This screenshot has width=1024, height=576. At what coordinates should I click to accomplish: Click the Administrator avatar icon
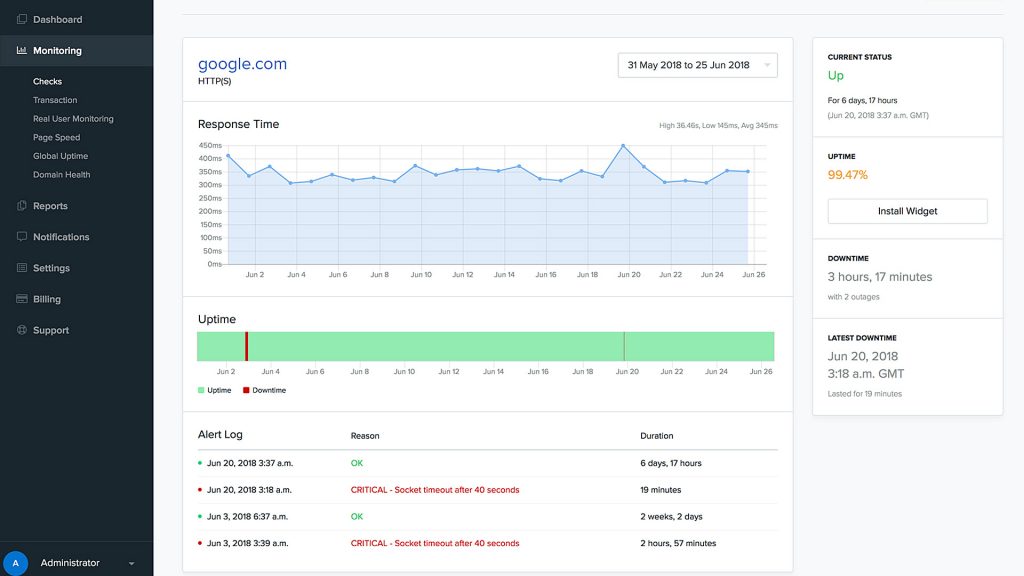pyautogui.click(x=14, y=563)
